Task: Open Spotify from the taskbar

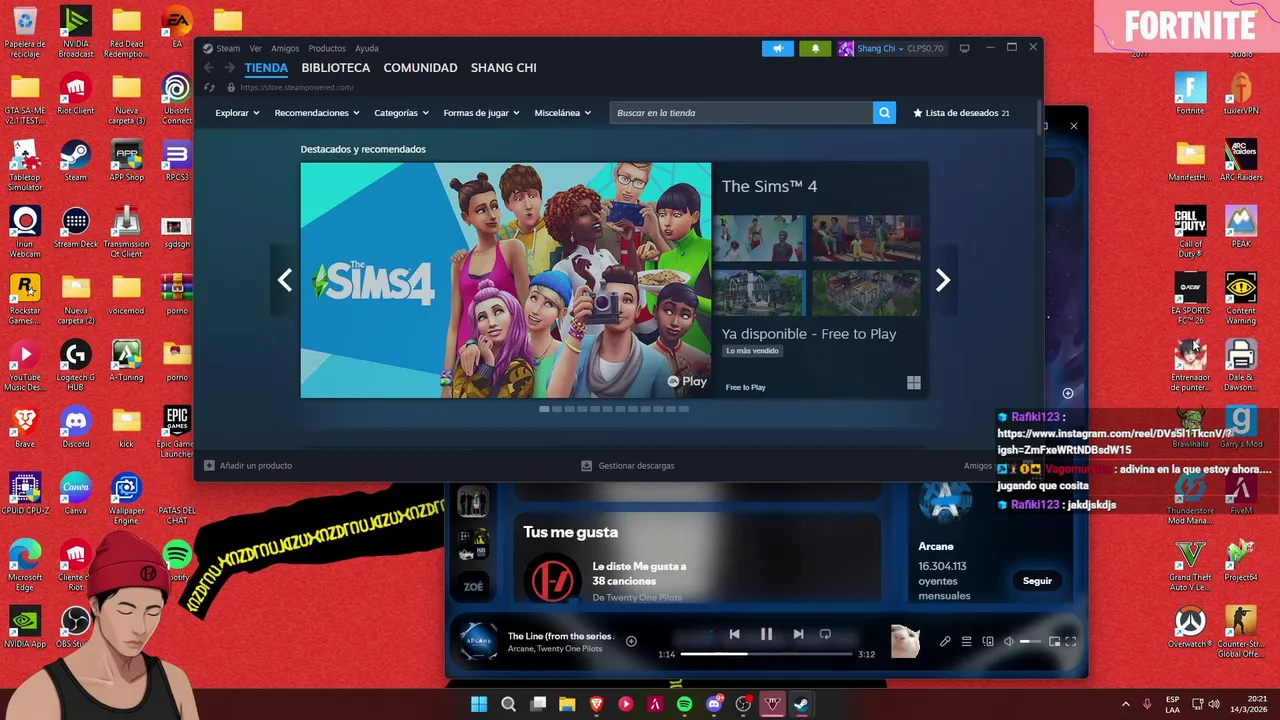Action: [x=684, y=704]
